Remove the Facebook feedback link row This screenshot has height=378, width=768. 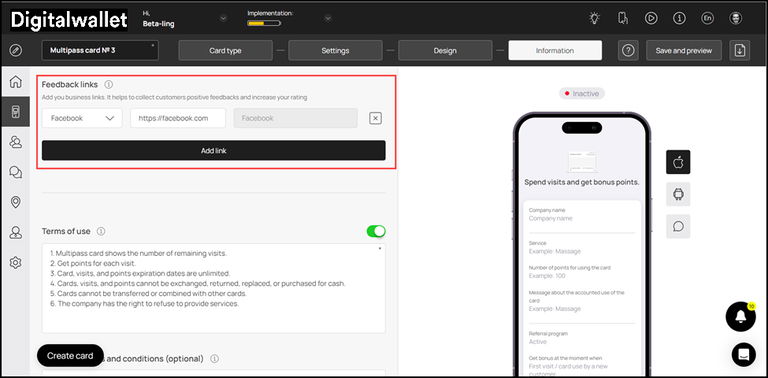[375, 118]
